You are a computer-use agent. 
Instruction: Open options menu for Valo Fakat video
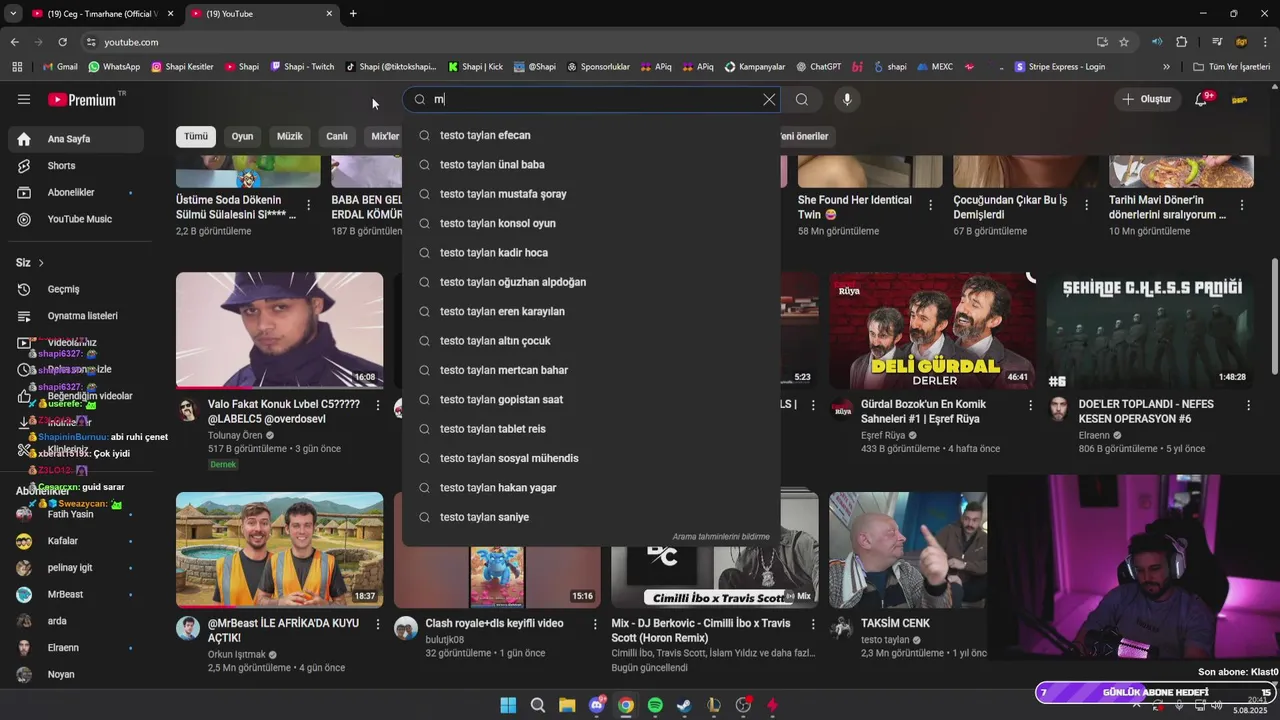click(x=378, y=405)
